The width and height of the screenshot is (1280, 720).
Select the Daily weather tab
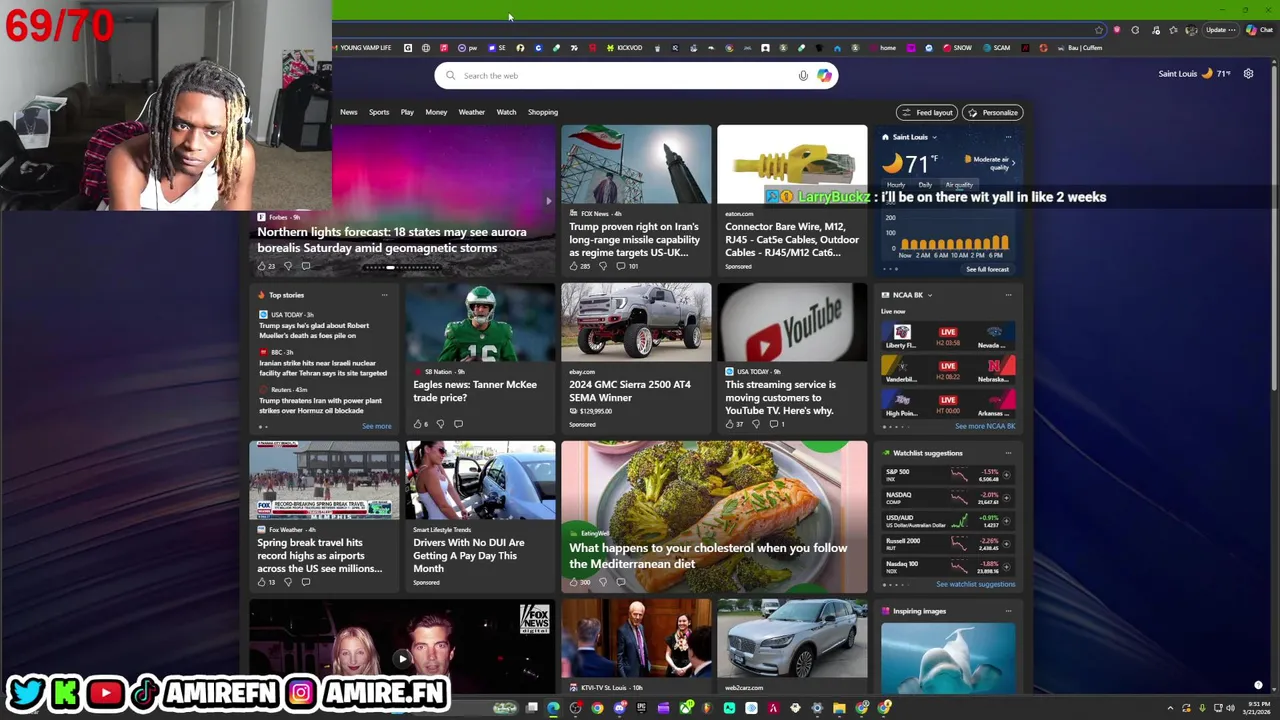coord(925,185)
